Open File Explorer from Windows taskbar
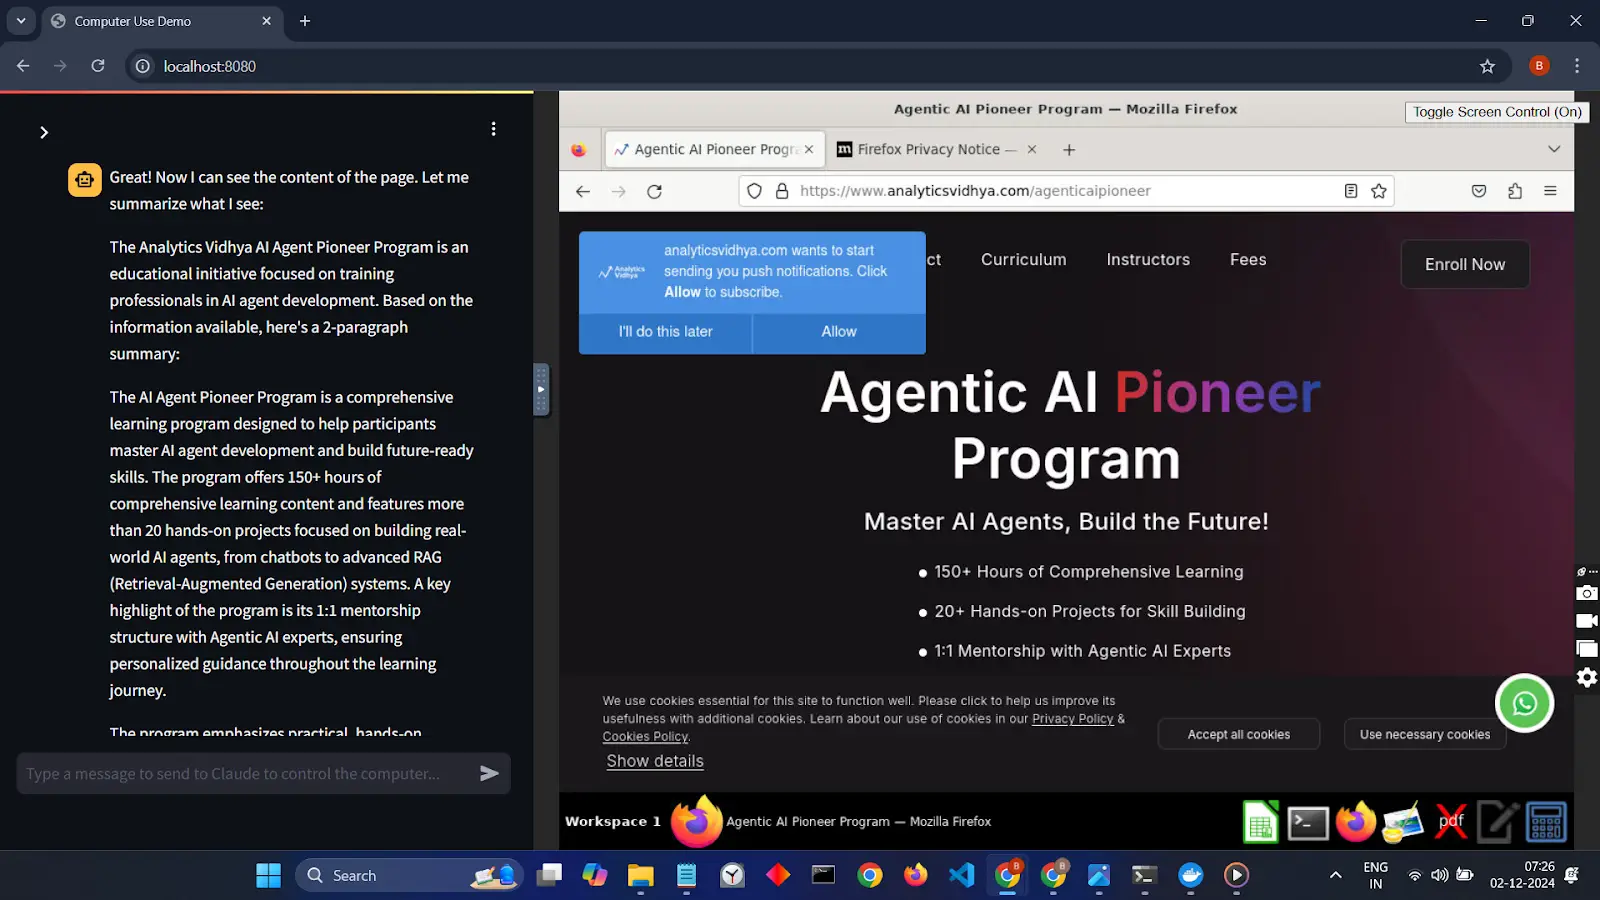 click(640, 875)
